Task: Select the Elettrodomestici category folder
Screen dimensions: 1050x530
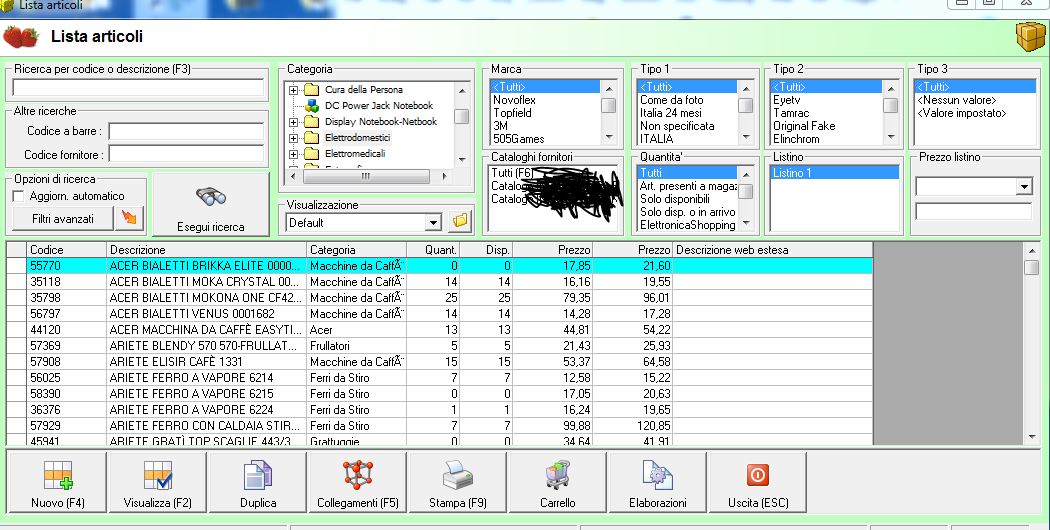Action: [358, 137]
